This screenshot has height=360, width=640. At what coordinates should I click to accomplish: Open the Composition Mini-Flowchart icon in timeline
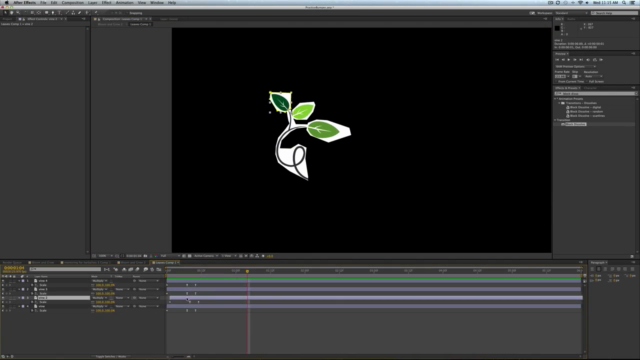[x=107, y=269]
